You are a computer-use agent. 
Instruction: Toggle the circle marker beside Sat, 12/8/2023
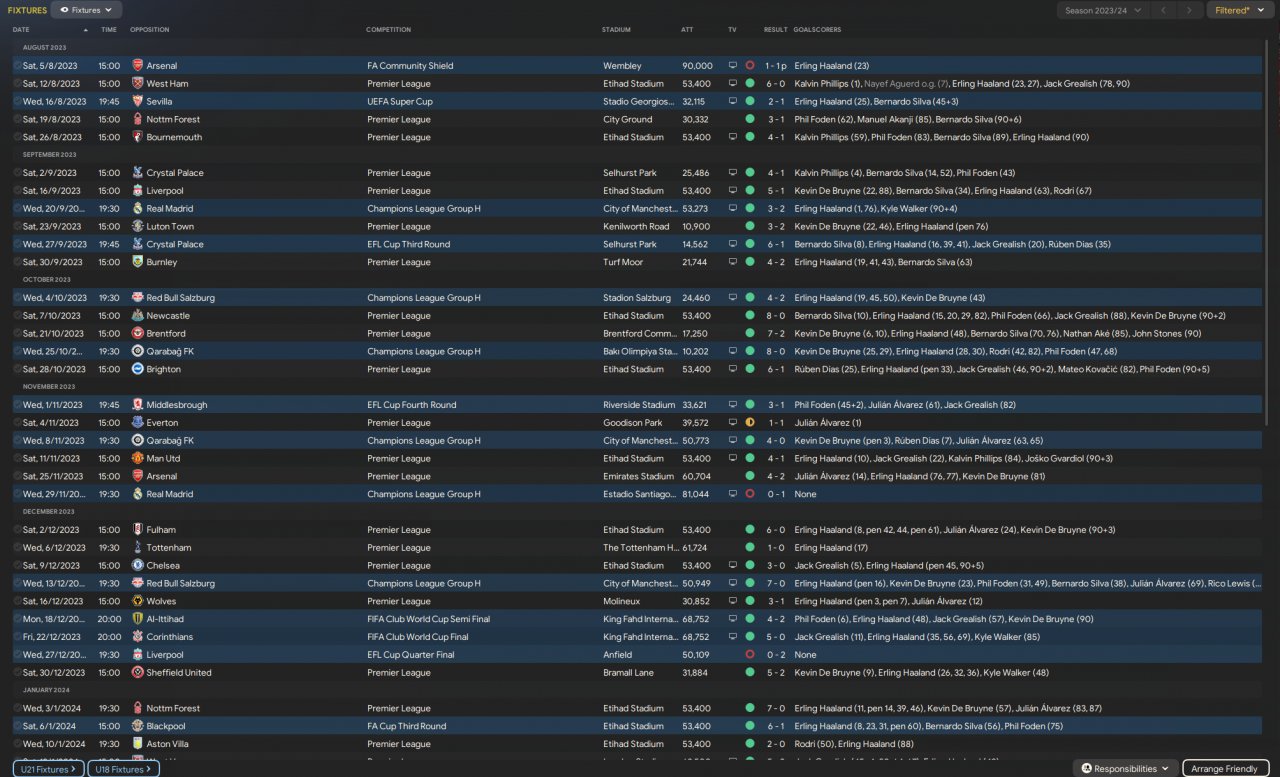[x=17, y=84]
